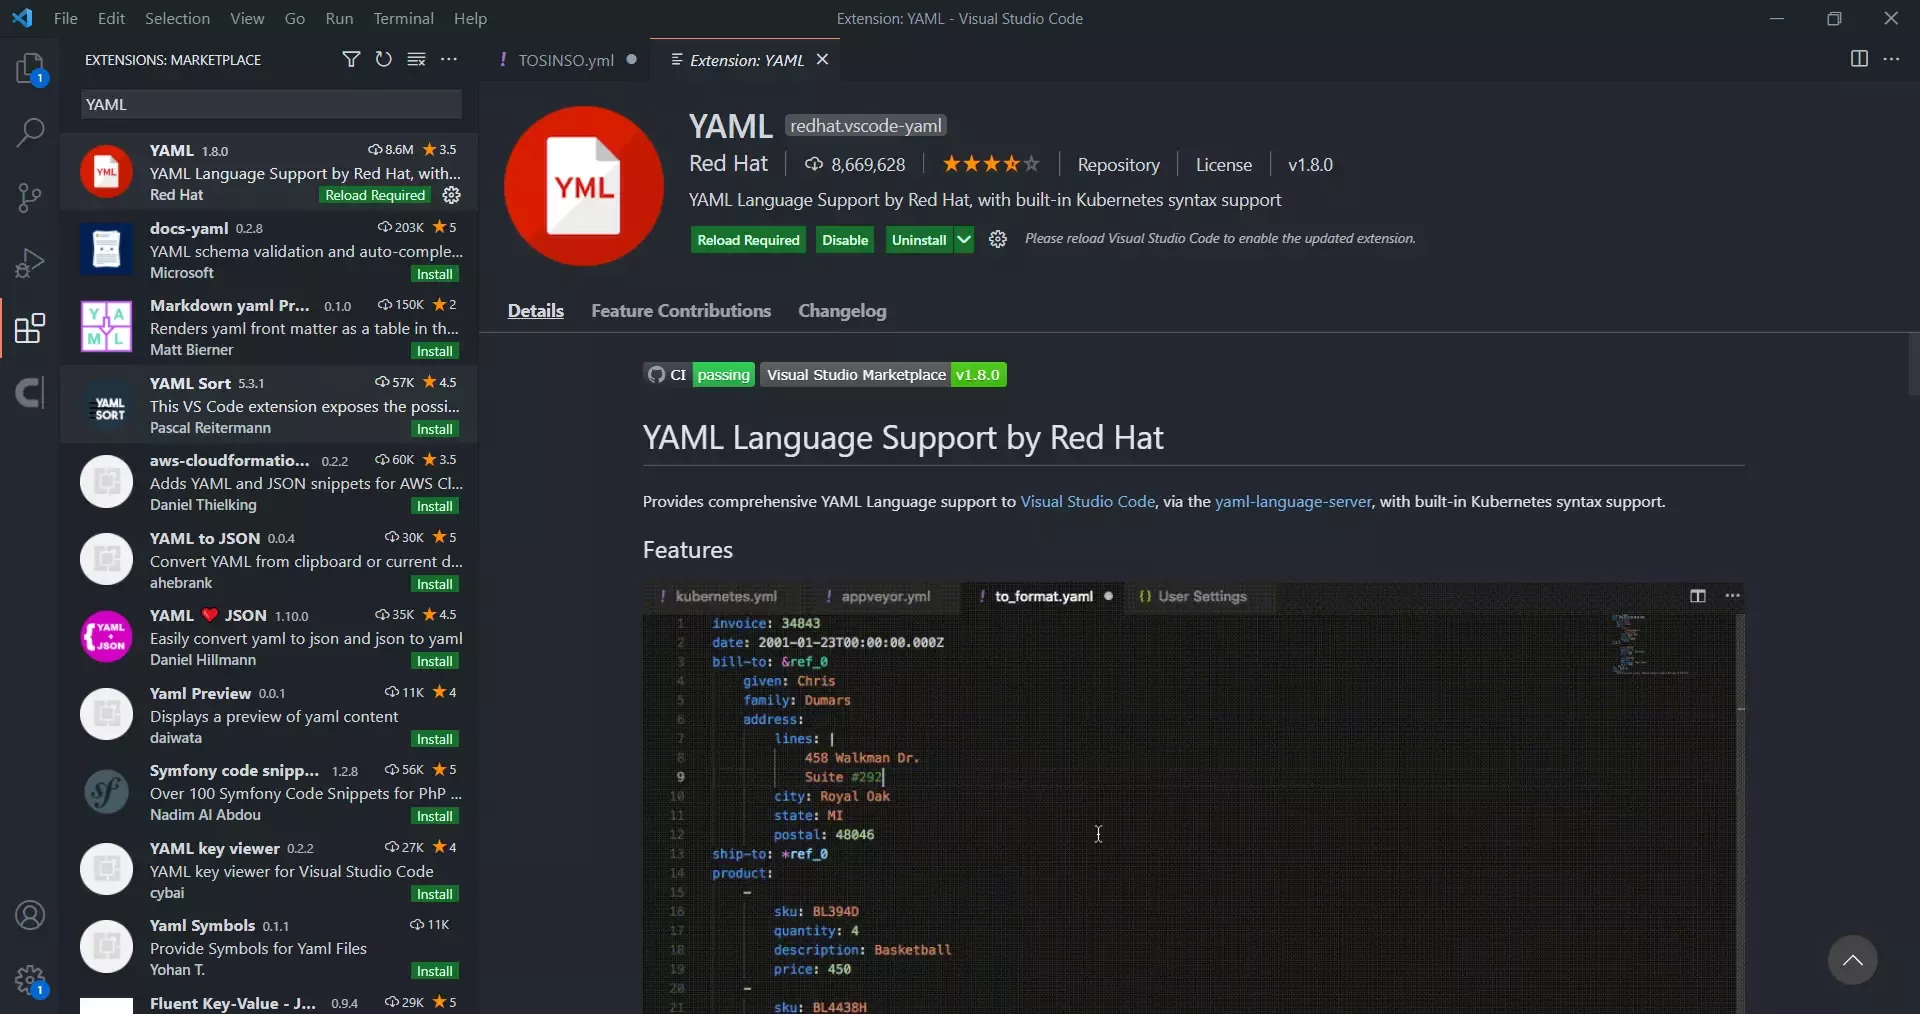Click Reload Required in the YAML list item
Viewport: 1920px width, 1014px height.
[375, 195]
